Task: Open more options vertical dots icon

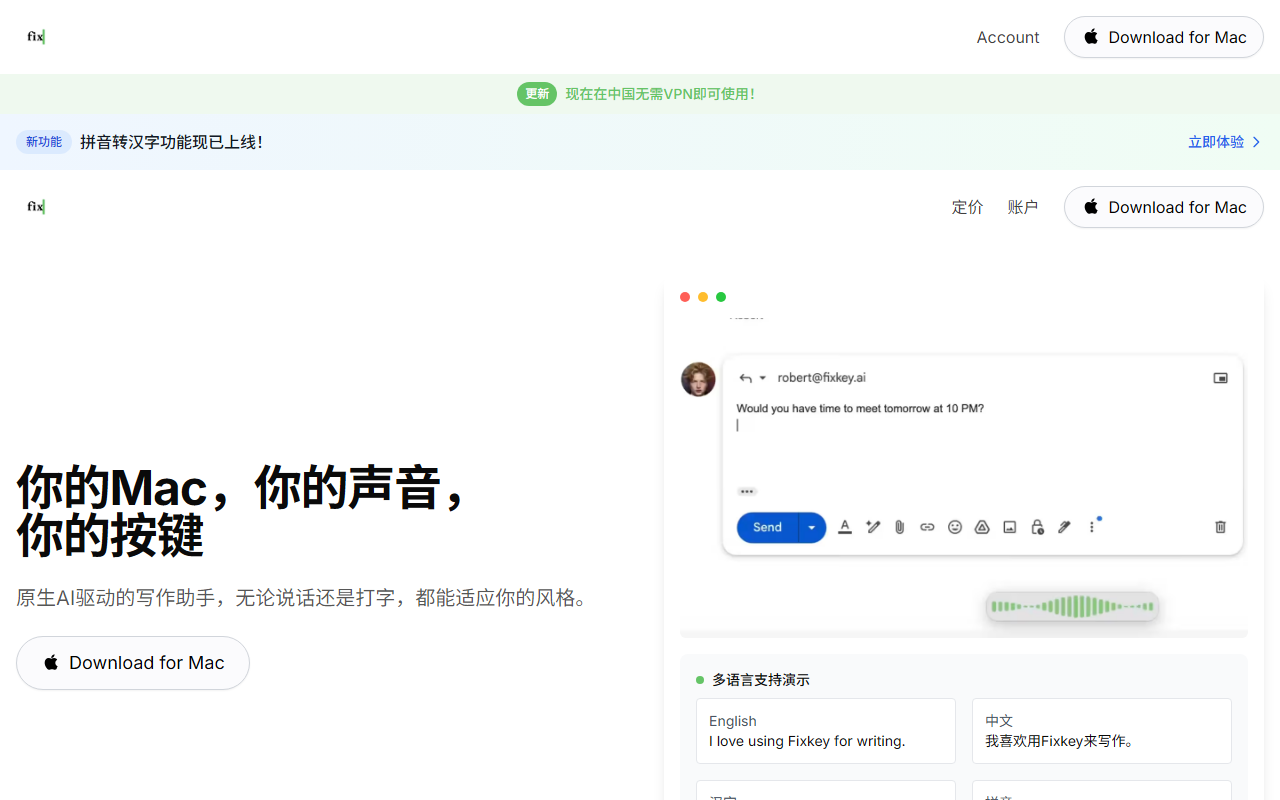Action: (1092, 527)
